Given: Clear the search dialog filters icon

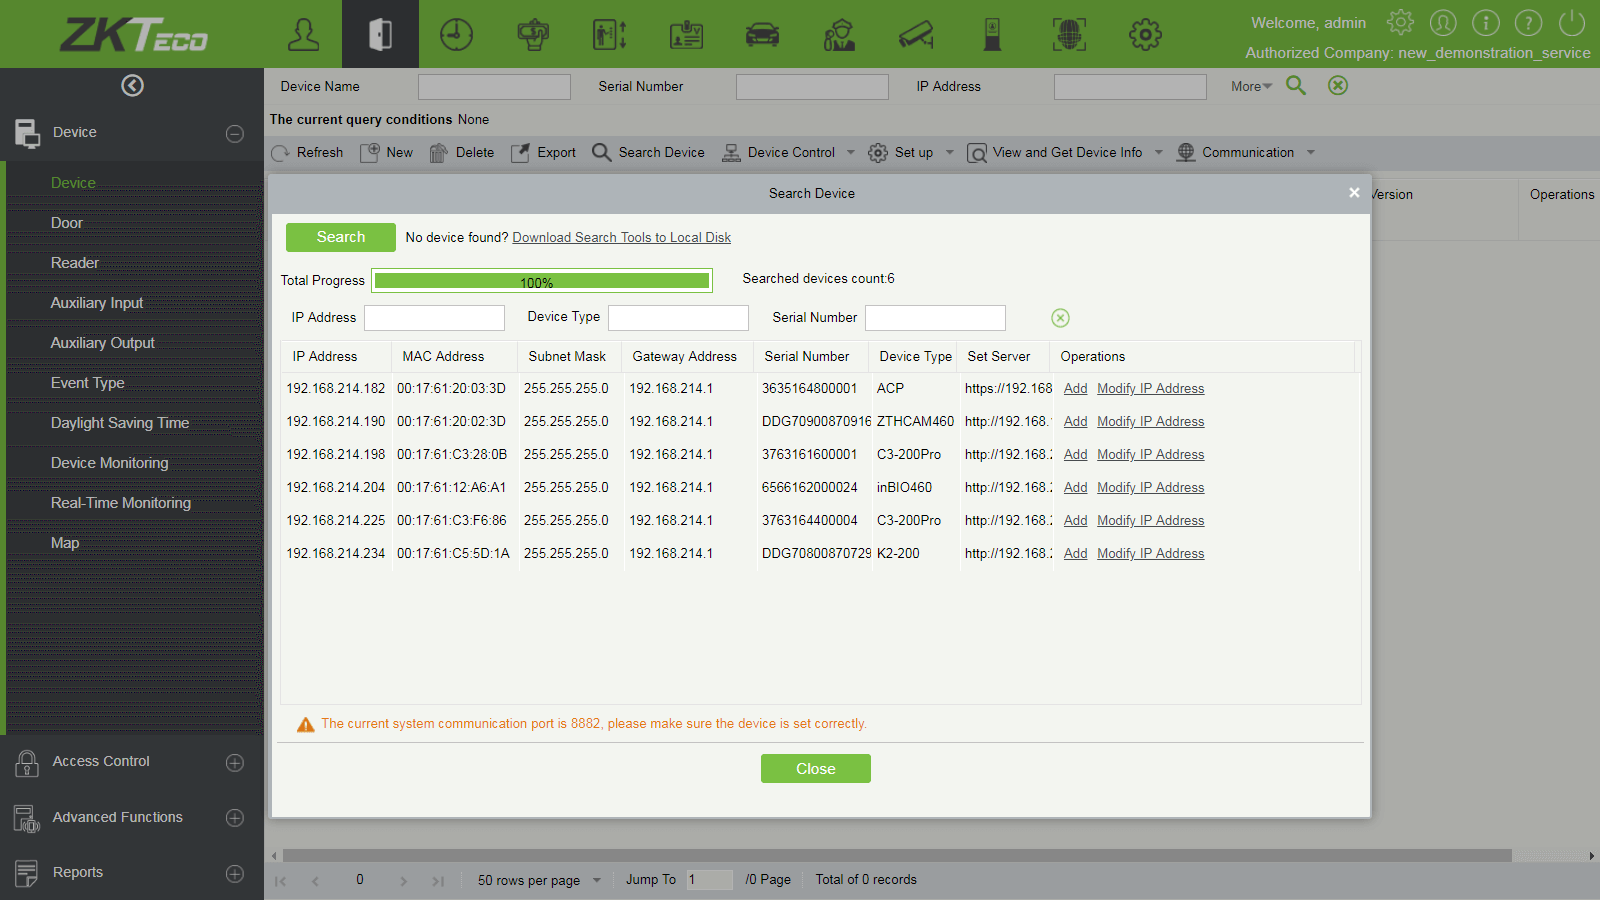Looking at the screenshot, I should [x=1060, y=318].
